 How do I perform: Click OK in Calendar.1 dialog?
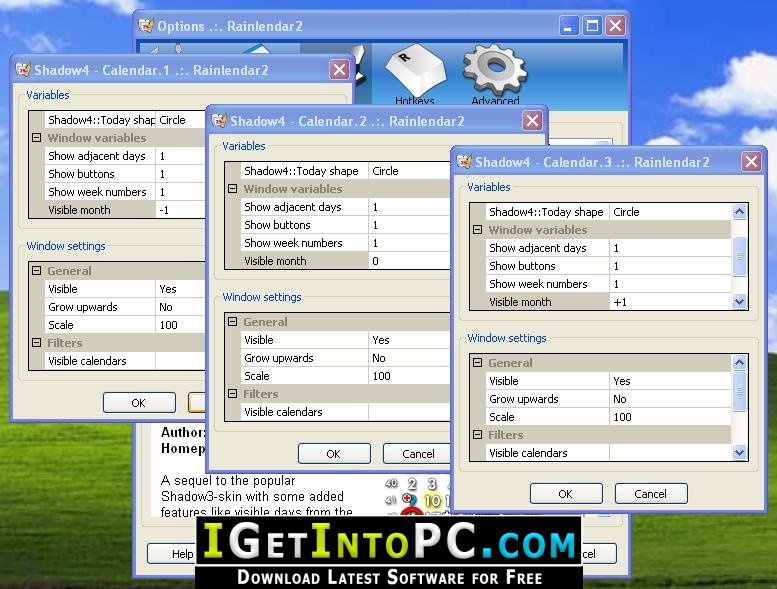(139, 402)
